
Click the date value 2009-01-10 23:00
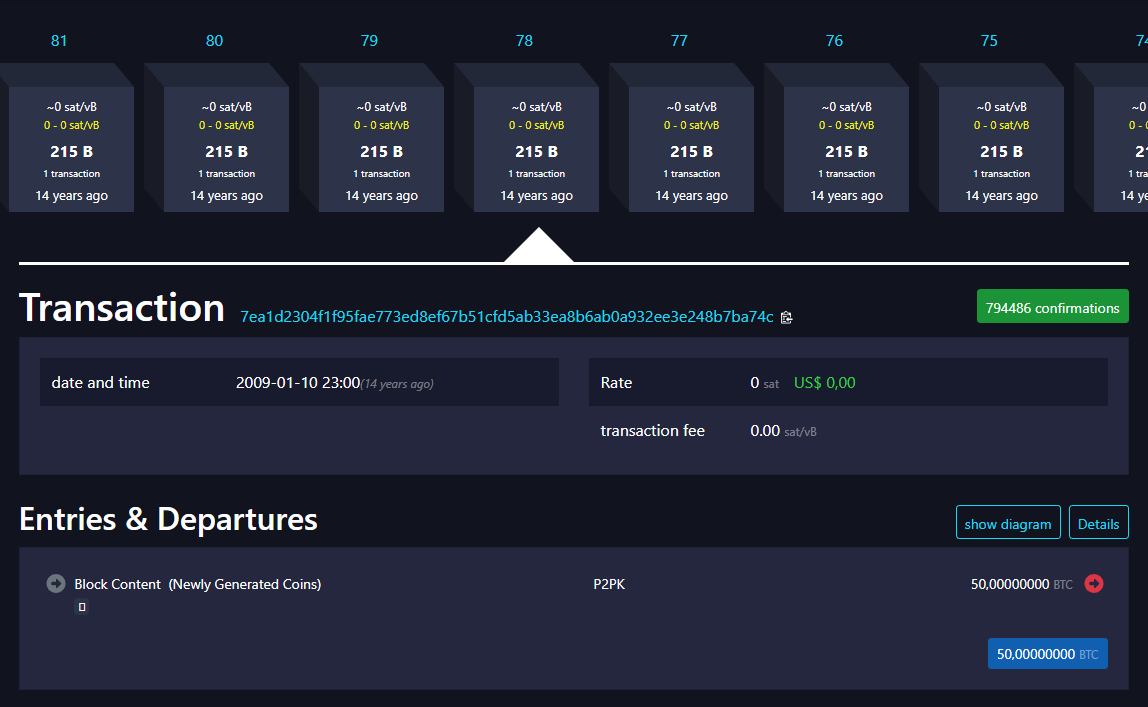[x=298, y=383]
